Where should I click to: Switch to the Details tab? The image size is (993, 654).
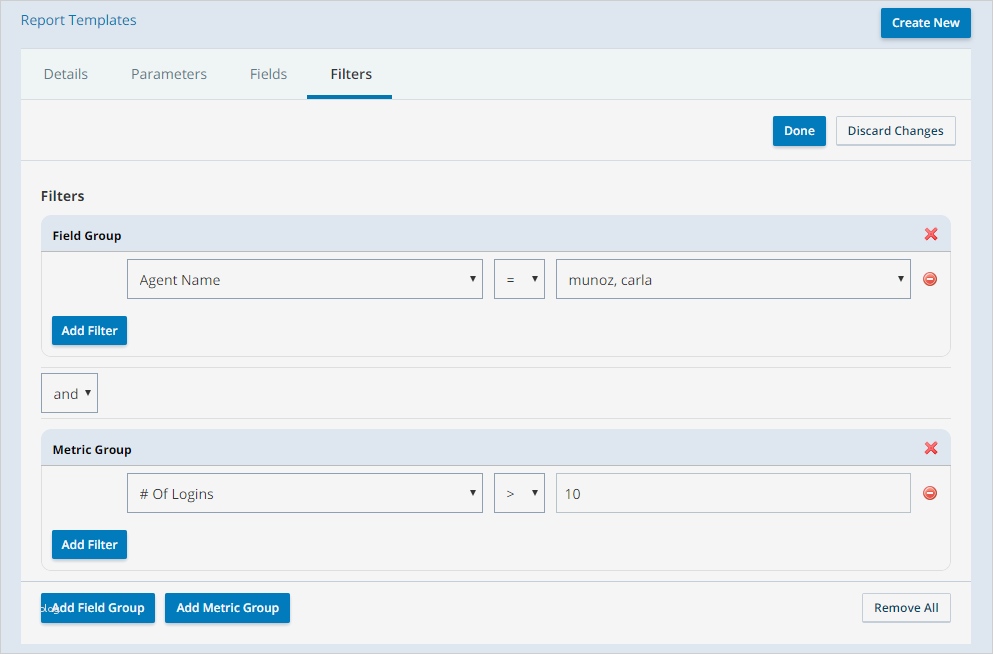click(66, 74)
